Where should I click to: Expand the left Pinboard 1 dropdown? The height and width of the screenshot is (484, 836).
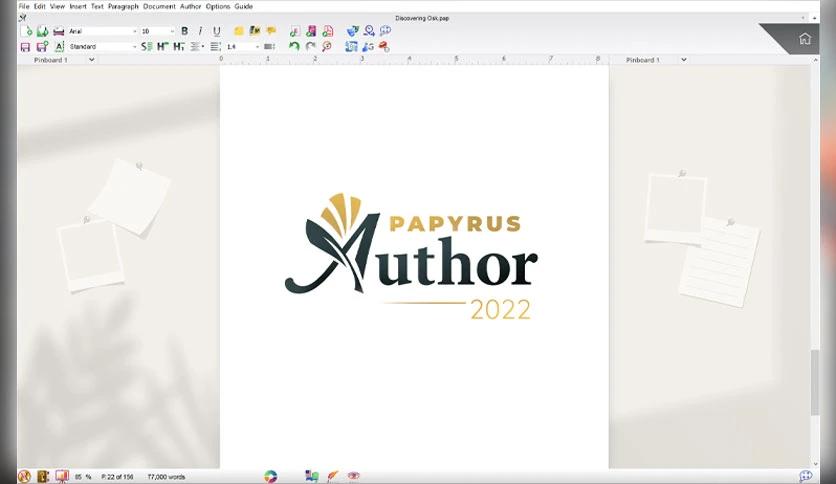[x=91, y=60]
